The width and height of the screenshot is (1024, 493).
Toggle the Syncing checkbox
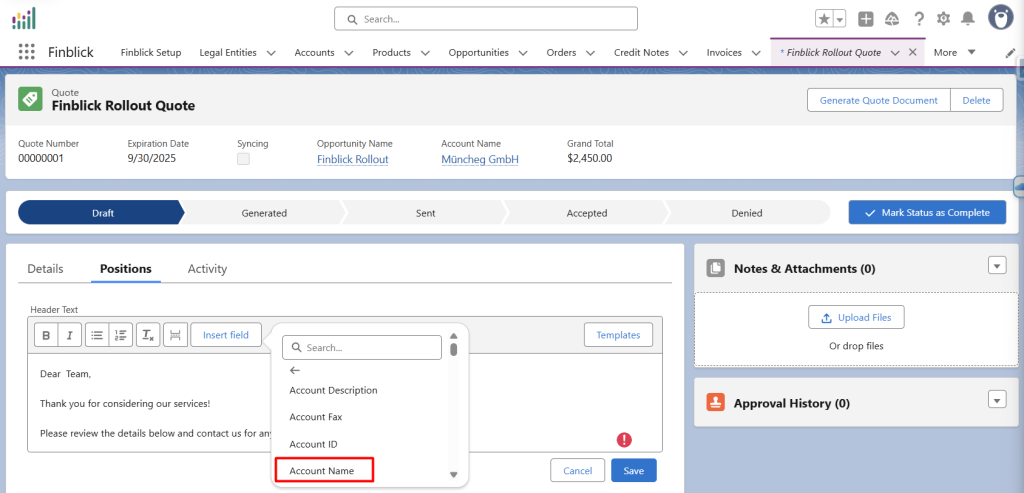pos(243,159)
